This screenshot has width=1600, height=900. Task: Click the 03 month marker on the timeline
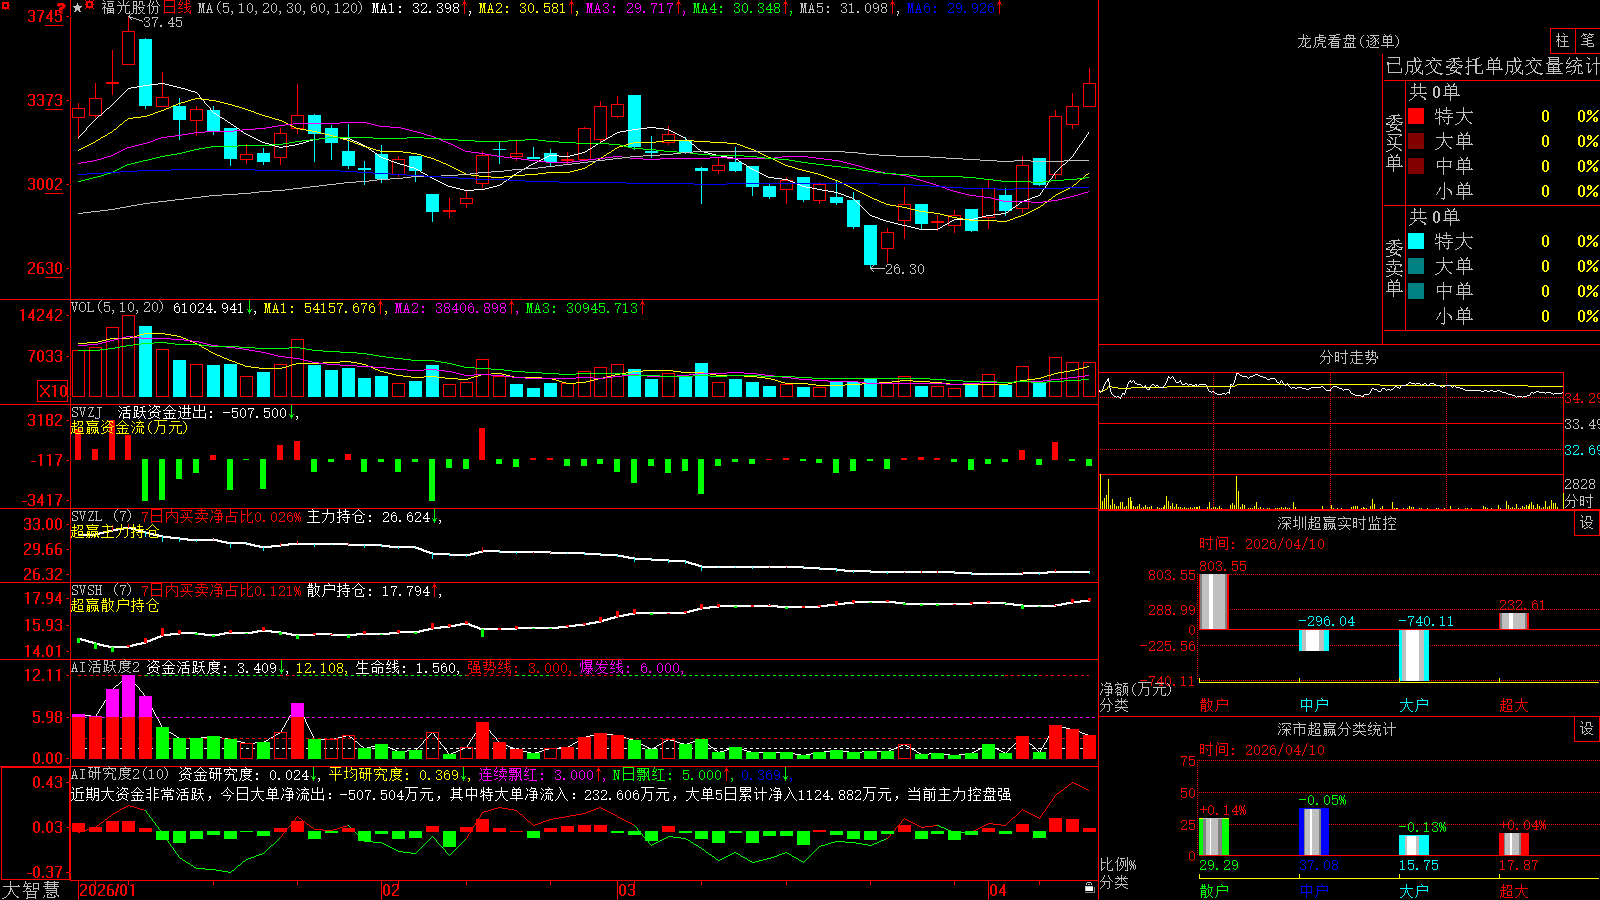click(x=626, y=890)
